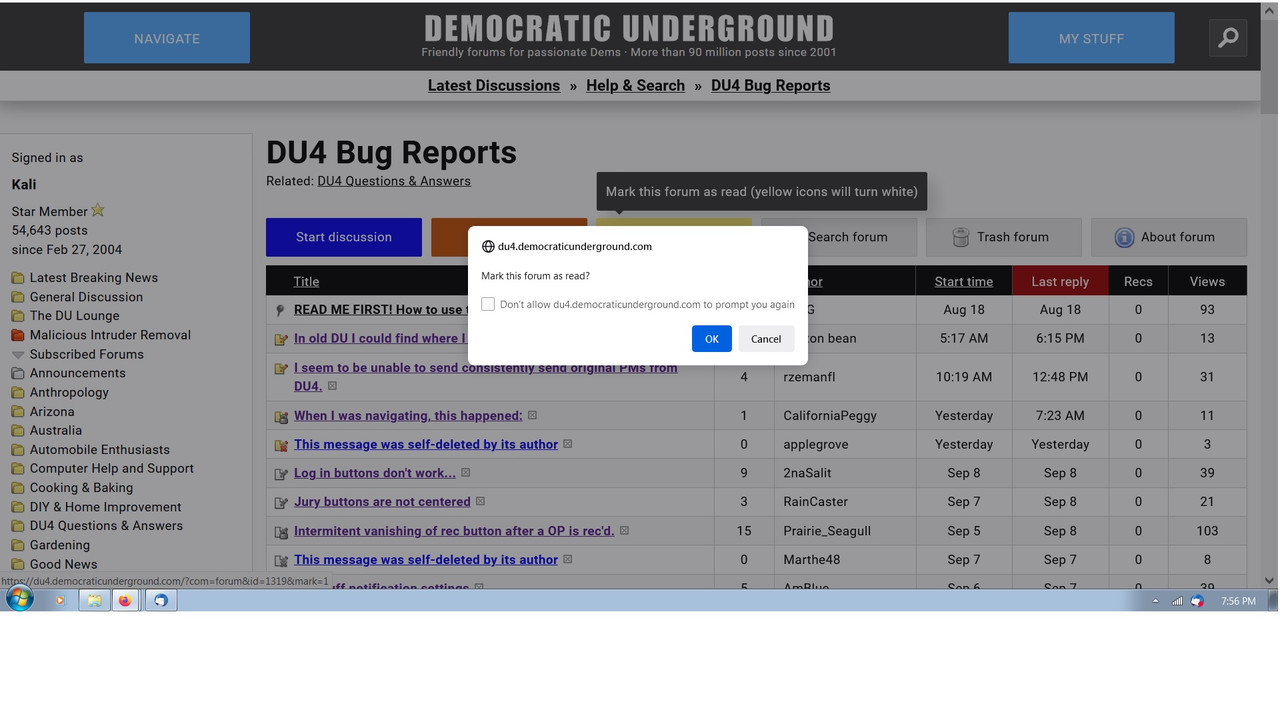Click the network signal icon in system tray
Screen dimensions: 1280x720
(1177, 601)
